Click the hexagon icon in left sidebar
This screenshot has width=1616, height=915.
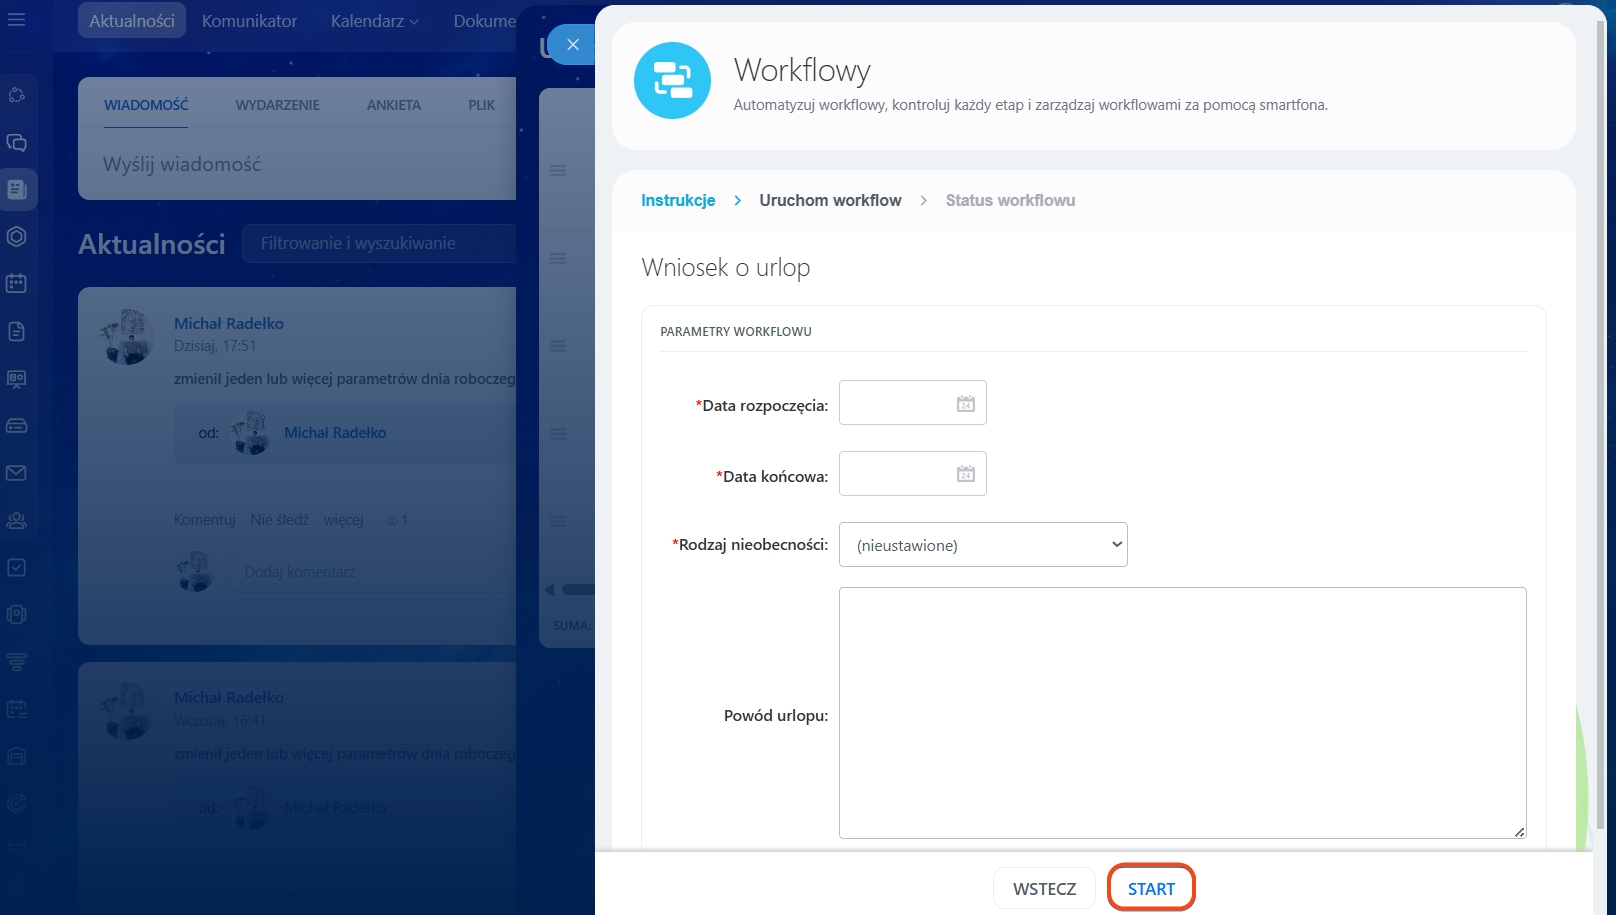click(16, 236)
